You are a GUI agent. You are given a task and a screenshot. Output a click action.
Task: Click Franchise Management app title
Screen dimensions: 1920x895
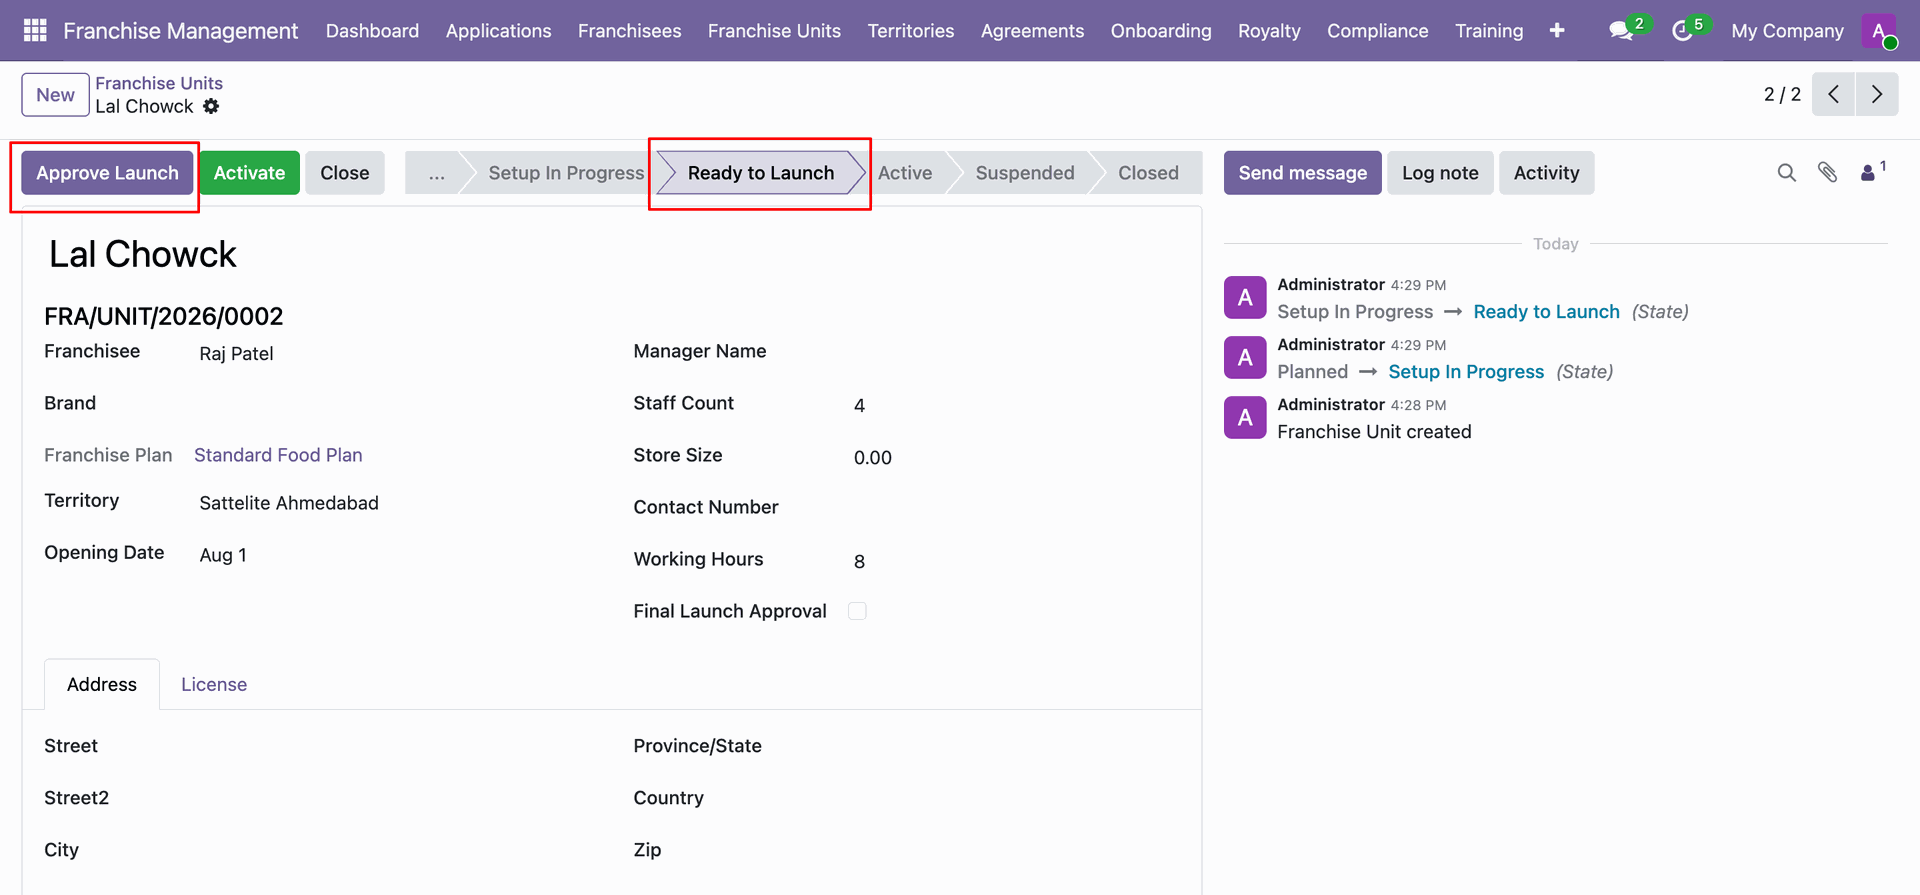click(180, 31)
